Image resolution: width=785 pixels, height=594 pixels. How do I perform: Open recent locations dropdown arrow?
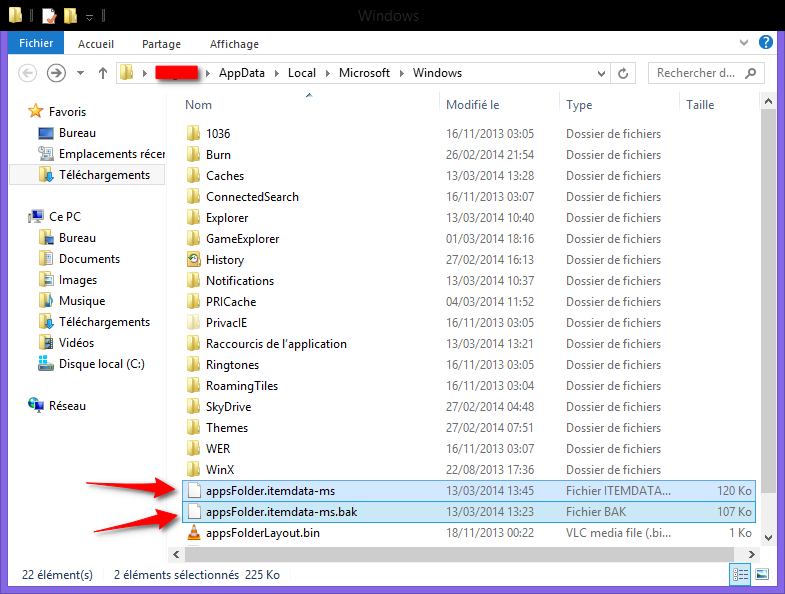80,73
